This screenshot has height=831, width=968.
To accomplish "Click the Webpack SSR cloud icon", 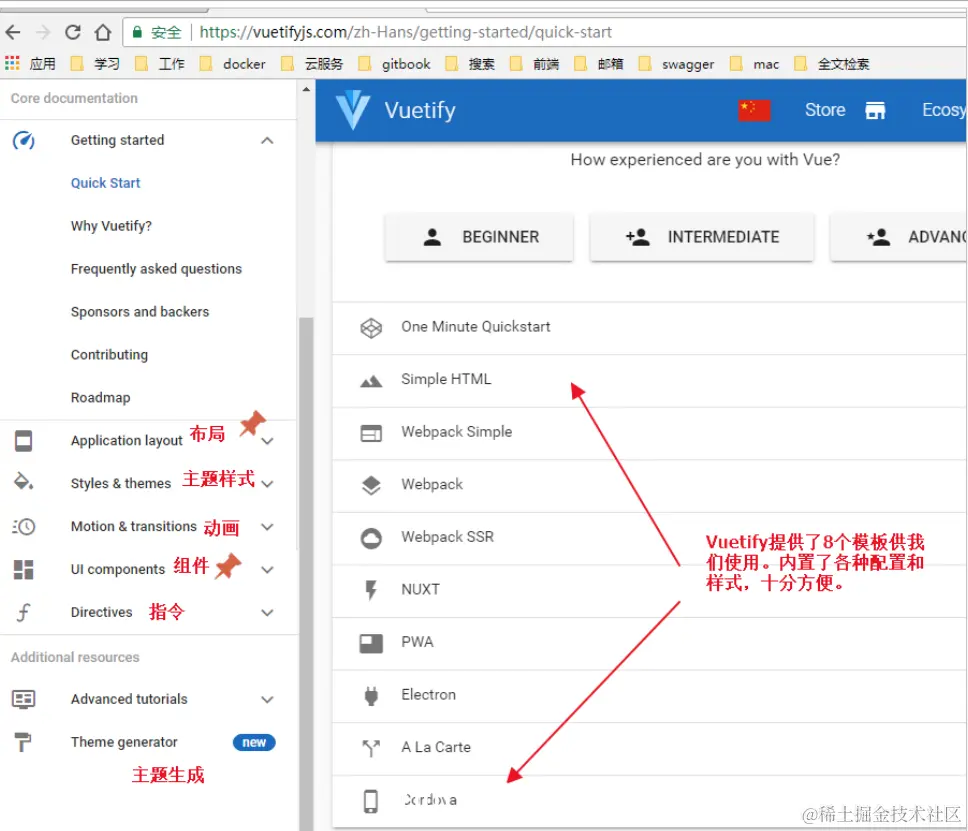I will 371,538.
